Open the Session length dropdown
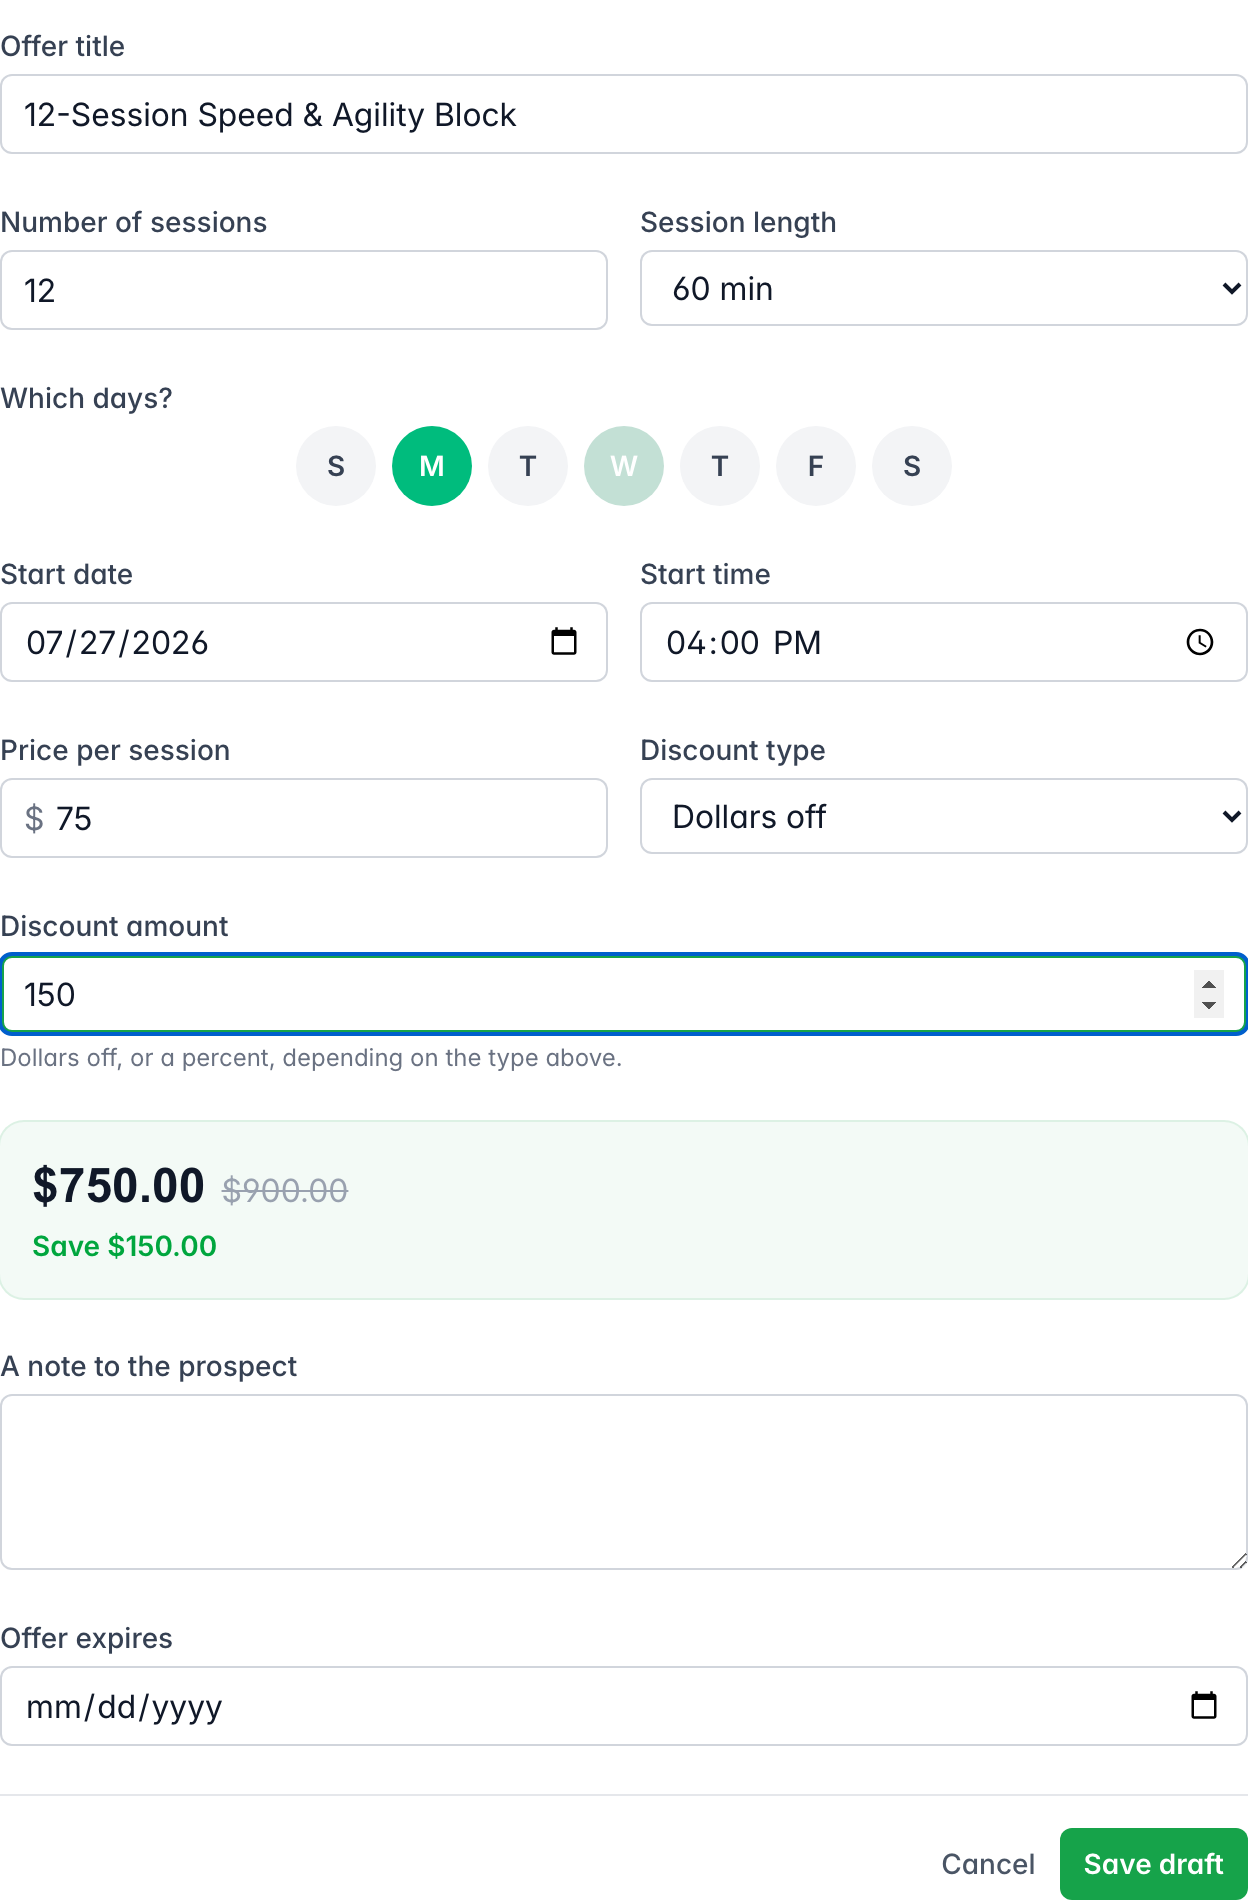The height and width of the screenshot is (1900, 1248). tap(944, 288)
